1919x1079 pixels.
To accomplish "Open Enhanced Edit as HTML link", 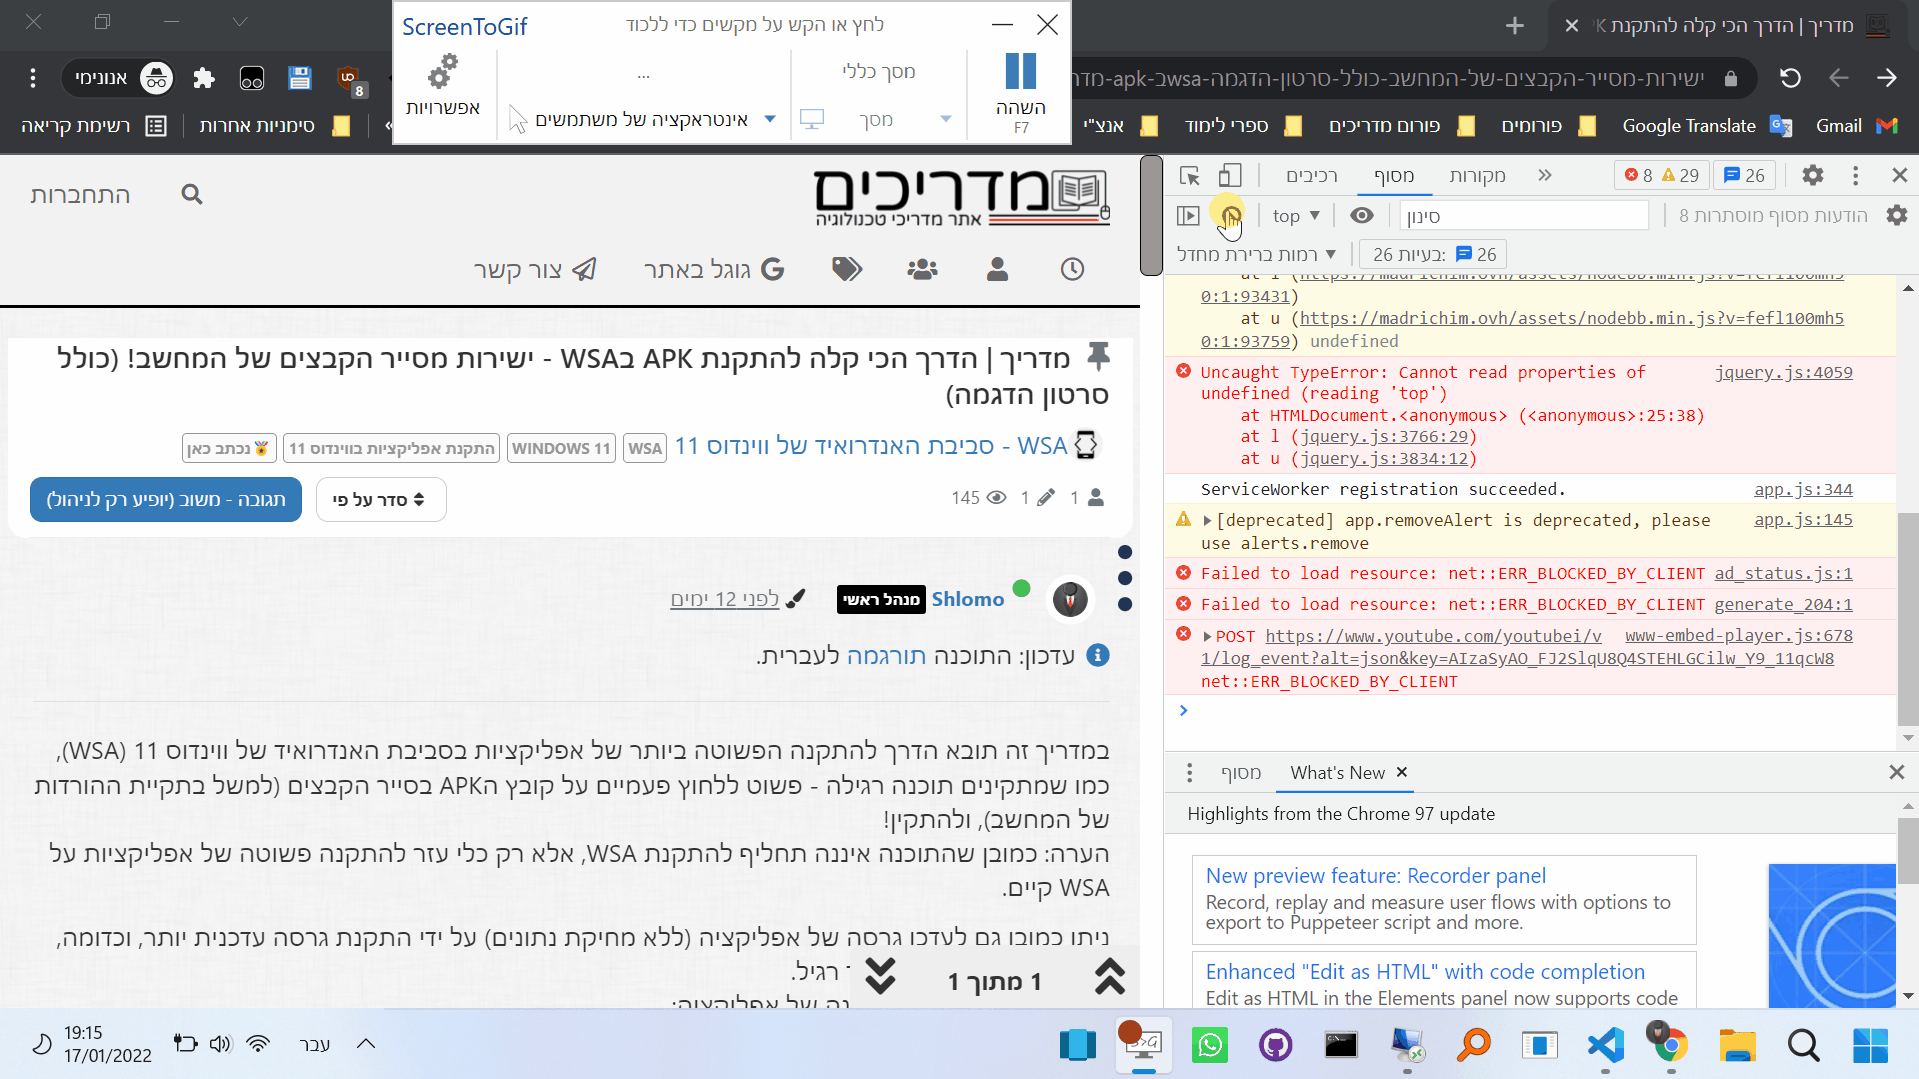I will coord(1424,971).
